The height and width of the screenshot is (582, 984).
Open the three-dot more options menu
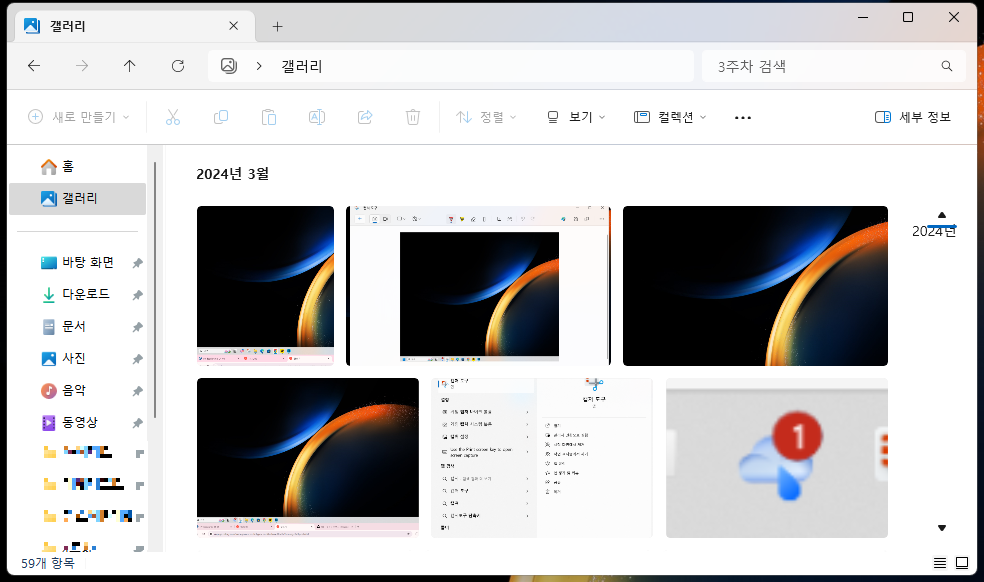(x=743, y=117)
